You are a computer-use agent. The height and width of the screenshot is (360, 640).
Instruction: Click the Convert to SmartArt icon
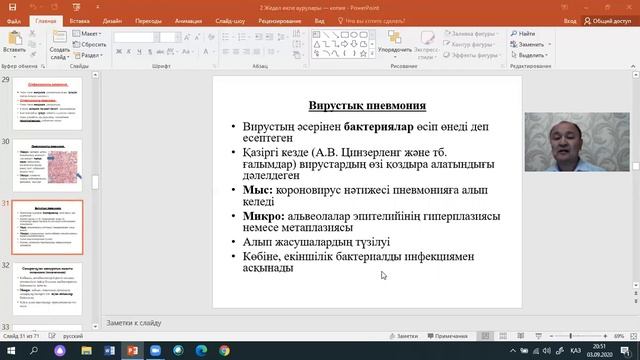pyautogui.click(x=297, y=55)
